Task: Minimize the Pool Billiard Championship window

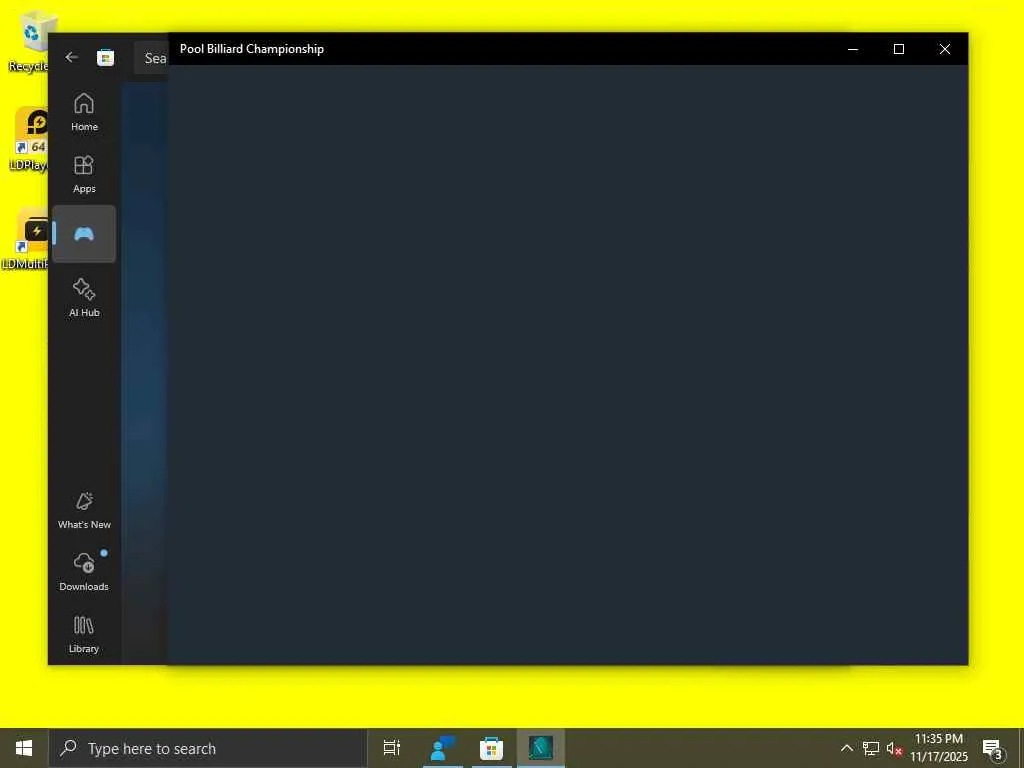Action: click(853, 49)
